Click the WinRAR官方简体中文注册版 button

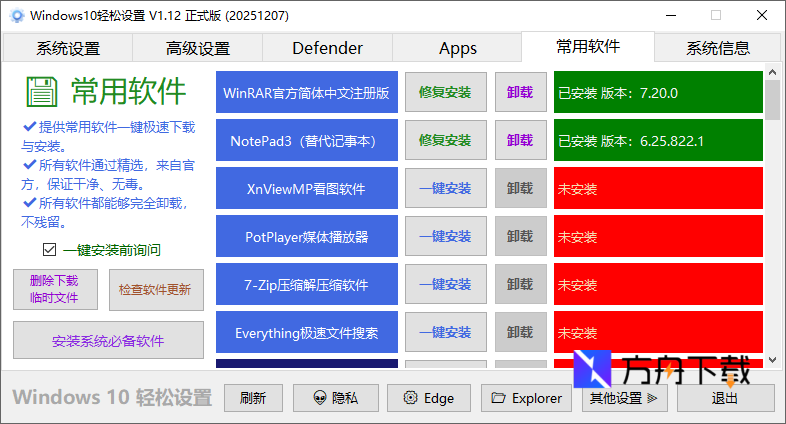click(307, 92)
